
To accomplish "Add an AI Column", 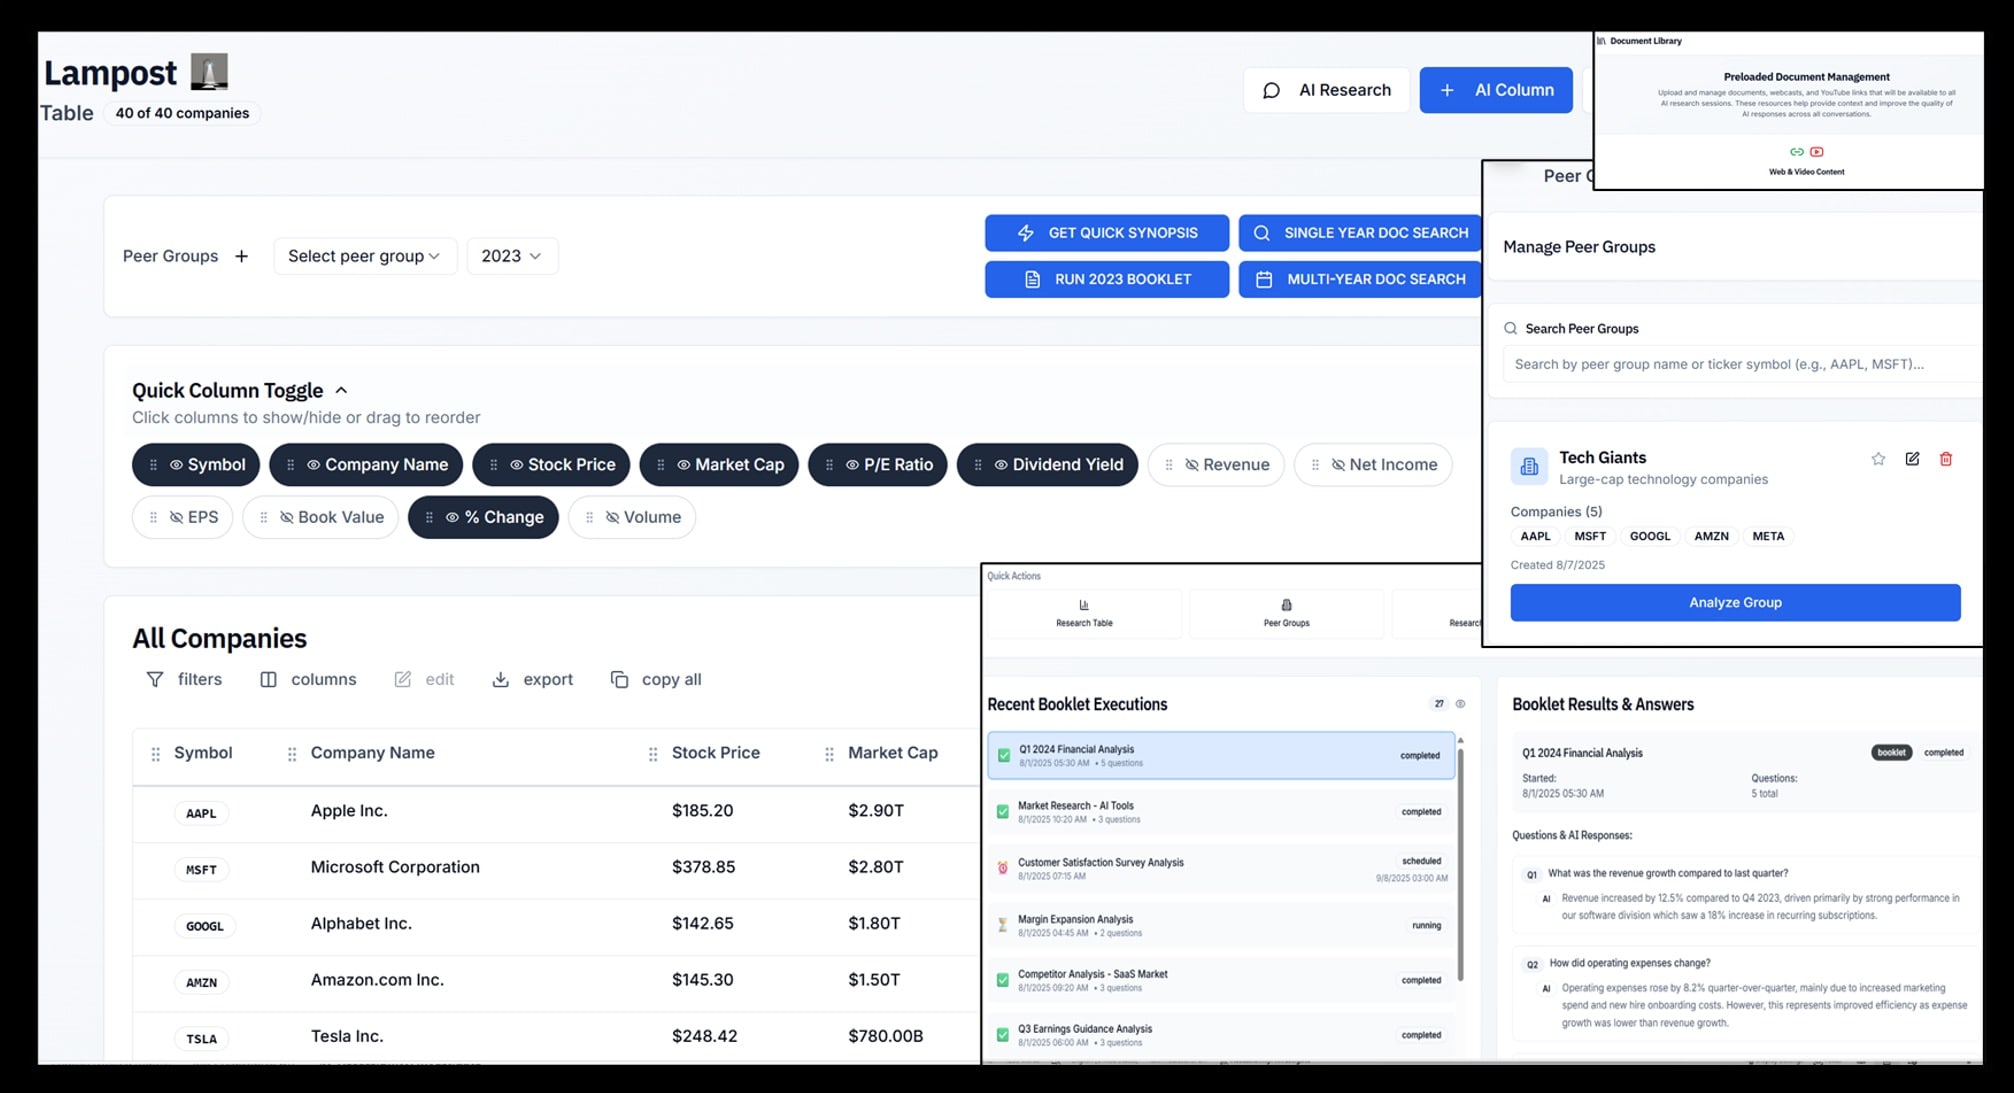I will (x=1496, y=90).
